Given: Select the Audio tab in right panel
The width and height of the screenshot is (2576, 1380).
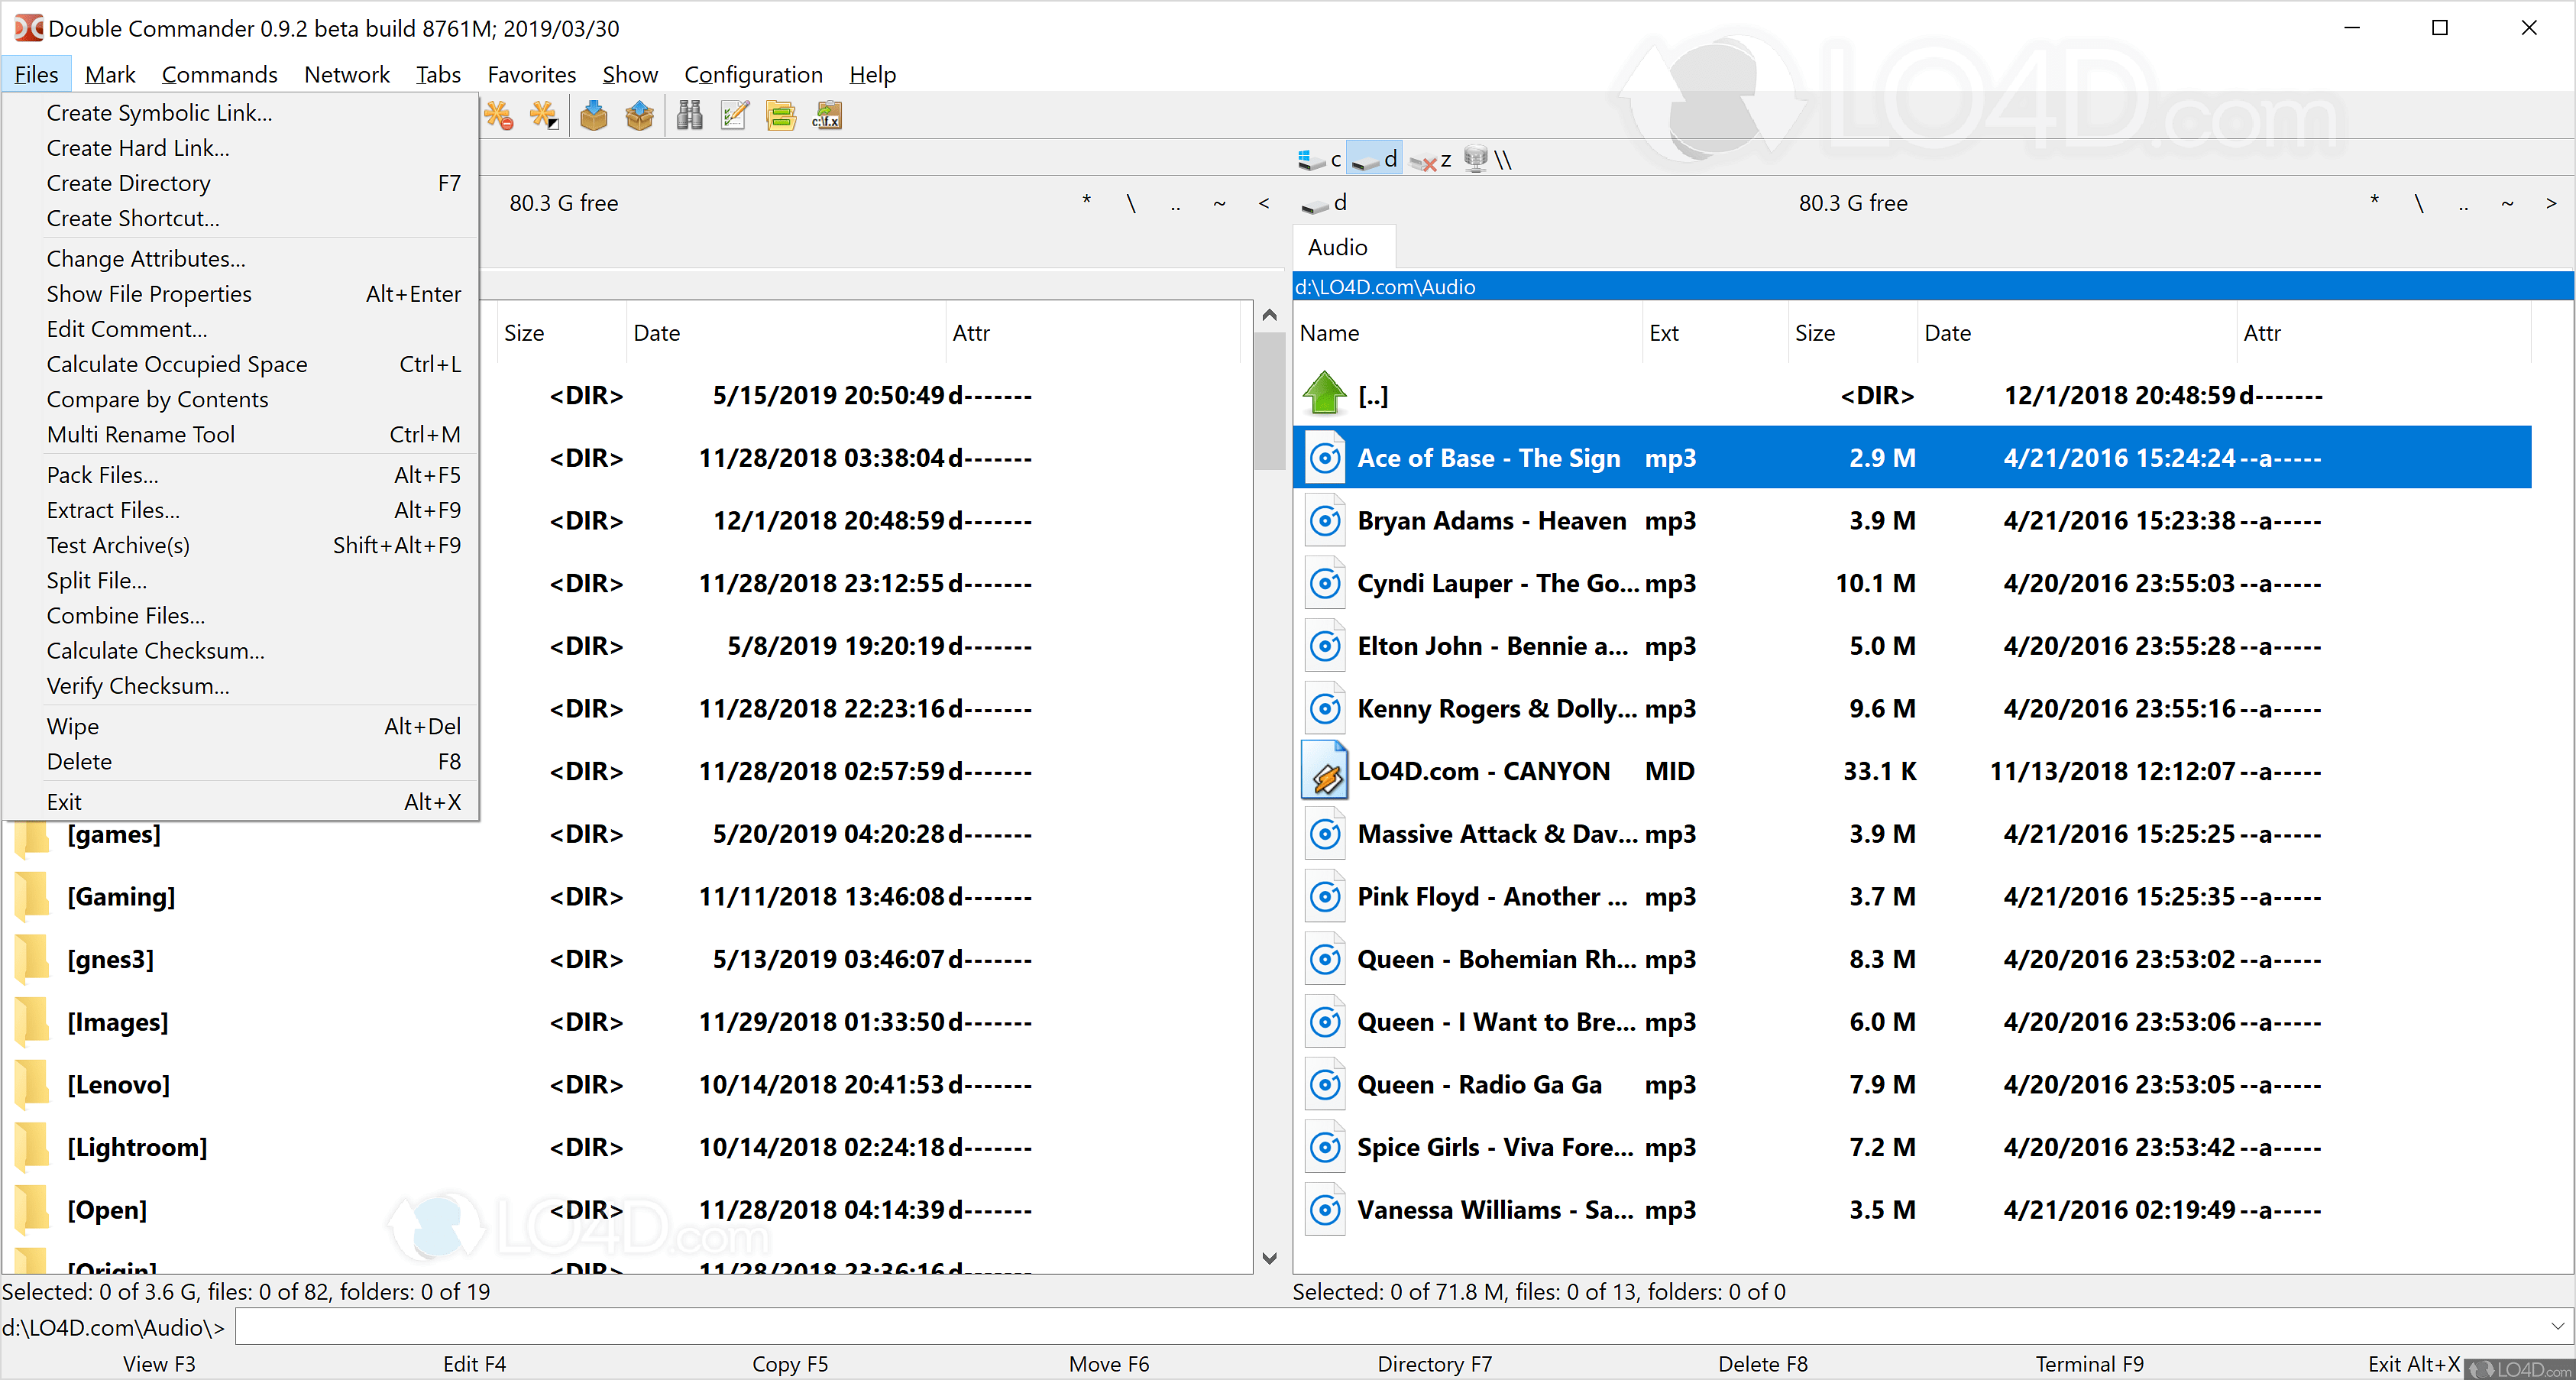Looking at the screenshot, I should (x=1337, y=247).
